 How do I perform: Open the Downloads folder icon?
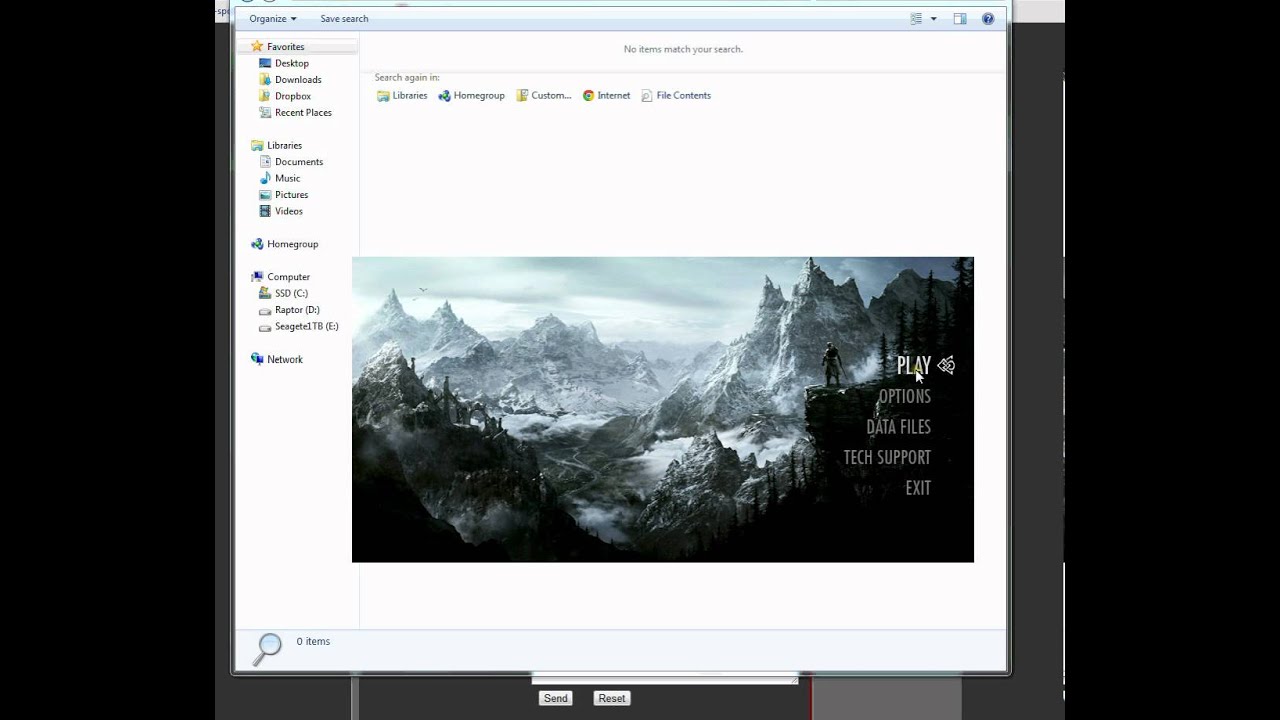click(265, 79)
